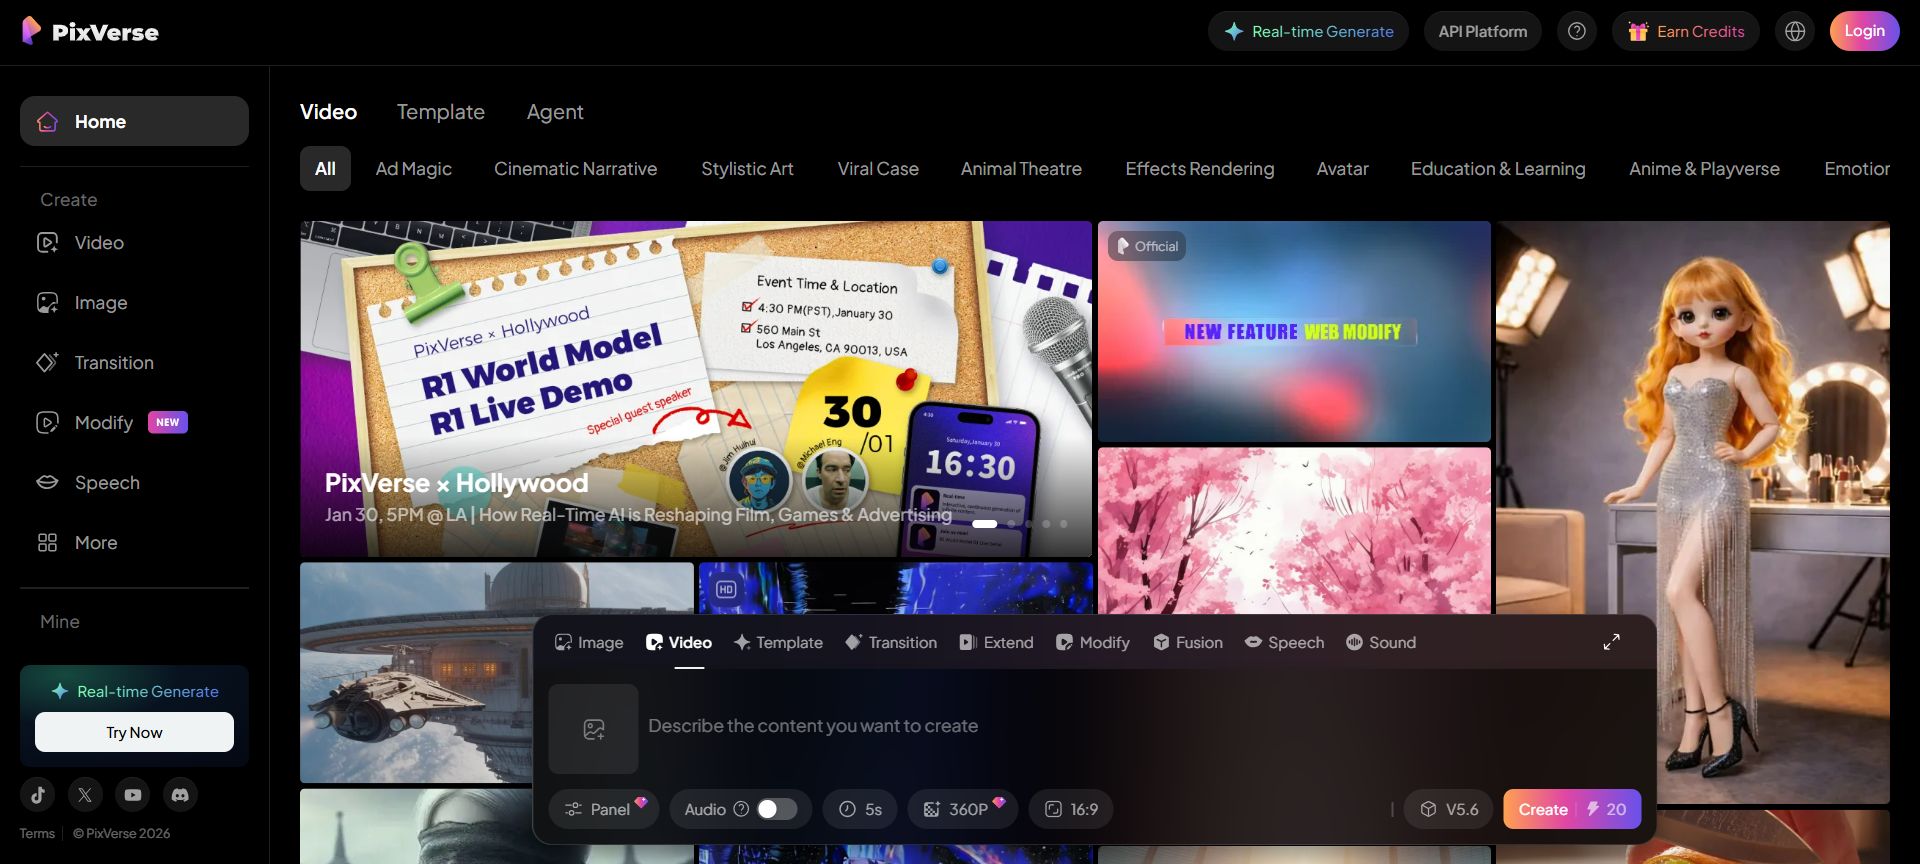Open the doll in silver dress video

pos(1693,512)
